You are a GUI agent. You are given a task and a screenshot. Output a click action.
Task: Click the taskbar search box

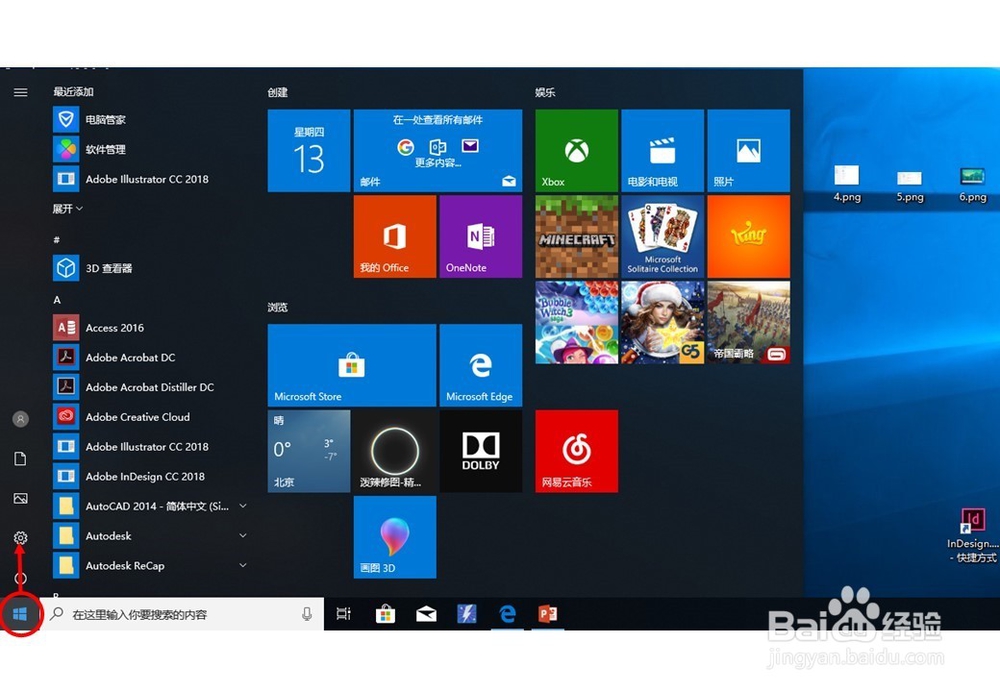[183, 614]
